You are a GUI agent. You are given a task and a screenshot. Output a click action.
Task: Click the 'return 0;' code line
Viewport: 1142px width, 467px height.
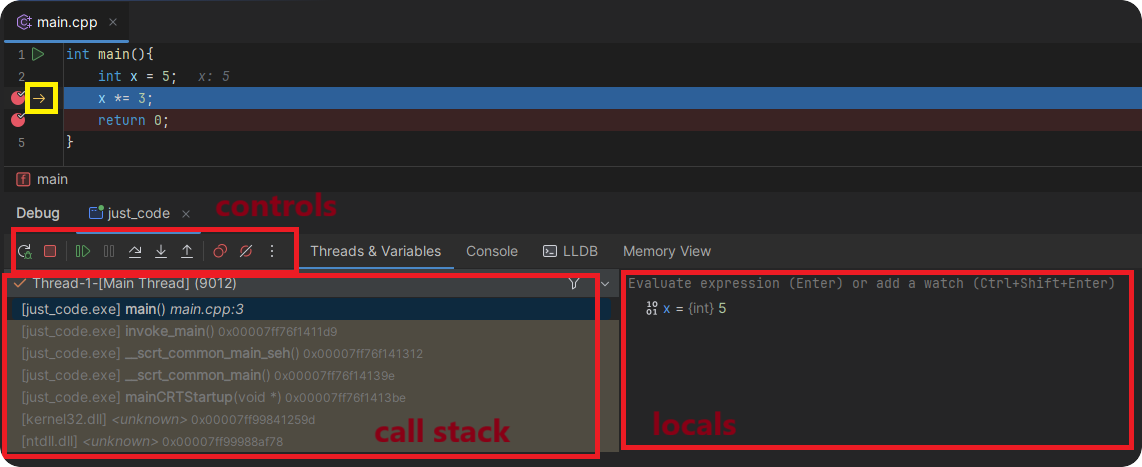[133, 120]
